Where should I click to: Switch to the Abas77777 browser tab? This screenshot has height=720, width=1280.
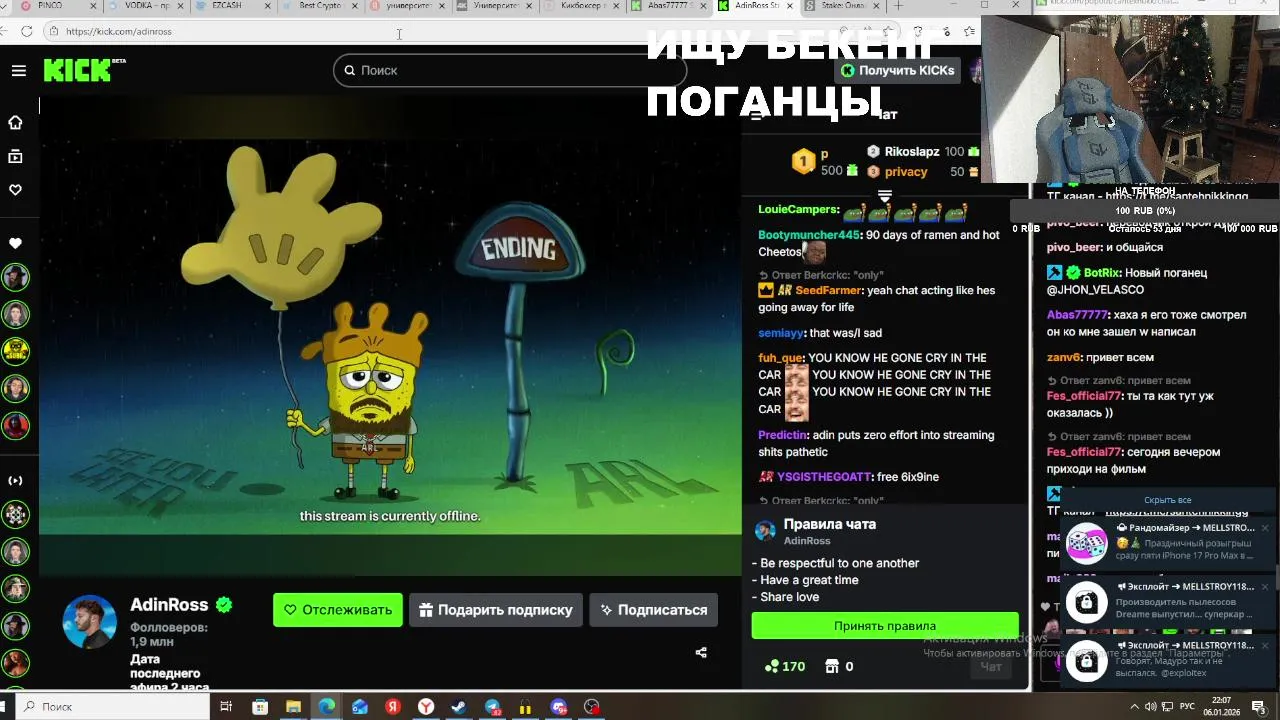tap(668, 6)
